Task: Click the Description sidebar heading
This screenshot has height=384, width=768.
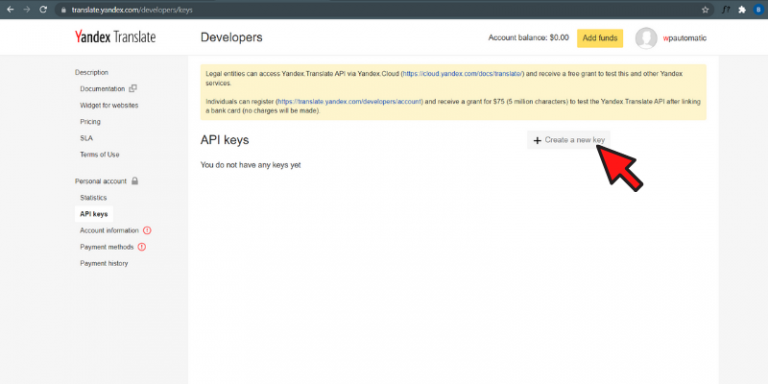Action: (x=92, y=72)
